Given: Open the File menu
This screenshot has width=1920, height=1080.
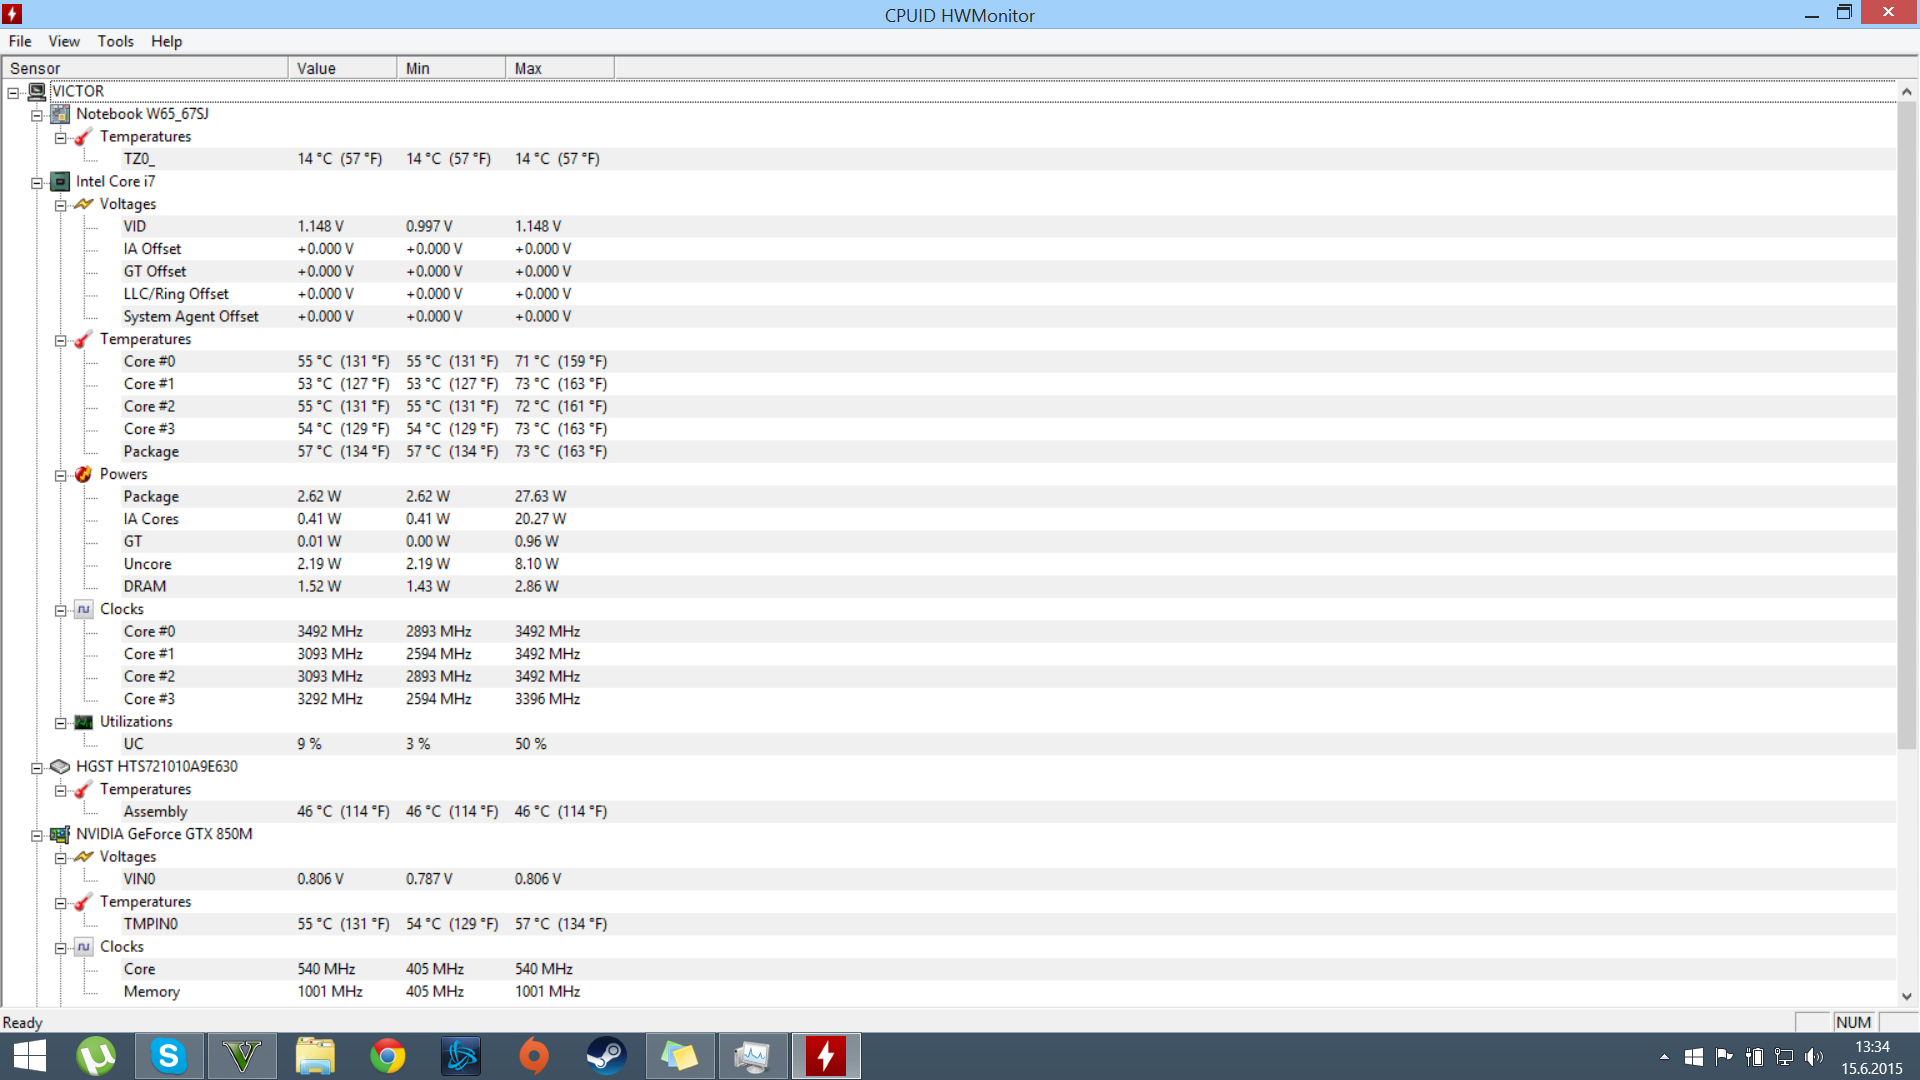Looking at the screenshot, I should [20, 41].
